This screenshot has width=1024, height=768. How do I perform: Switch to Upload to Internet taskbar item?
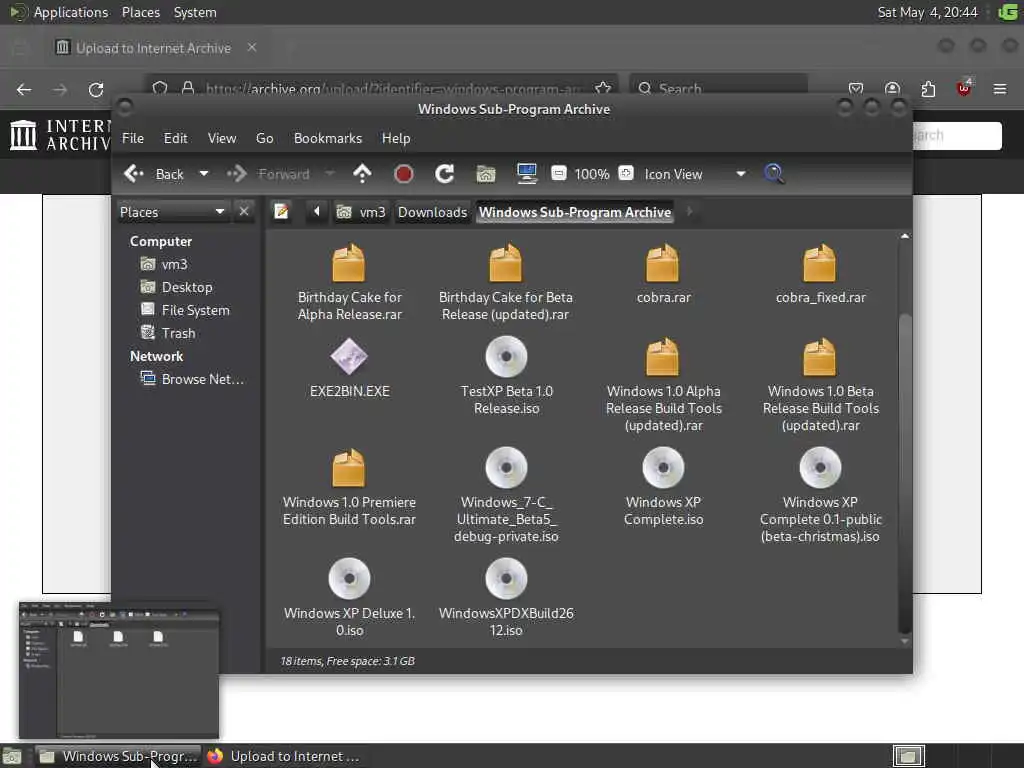[x=284, y=756]
